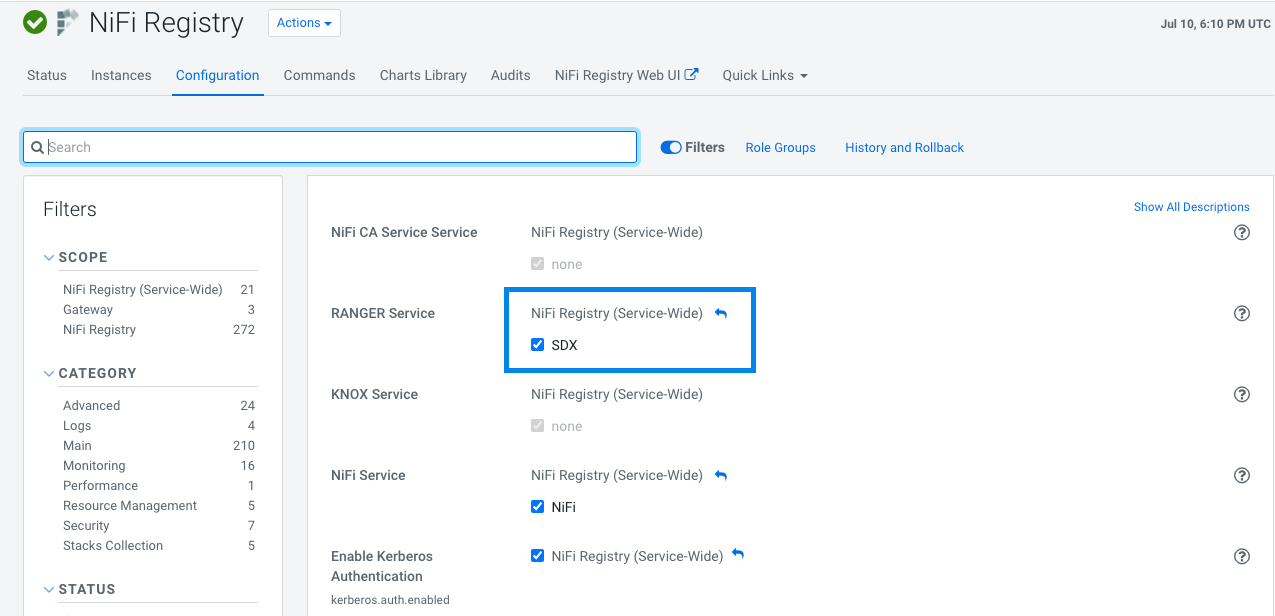Filter by the Security category

(86, 526)
